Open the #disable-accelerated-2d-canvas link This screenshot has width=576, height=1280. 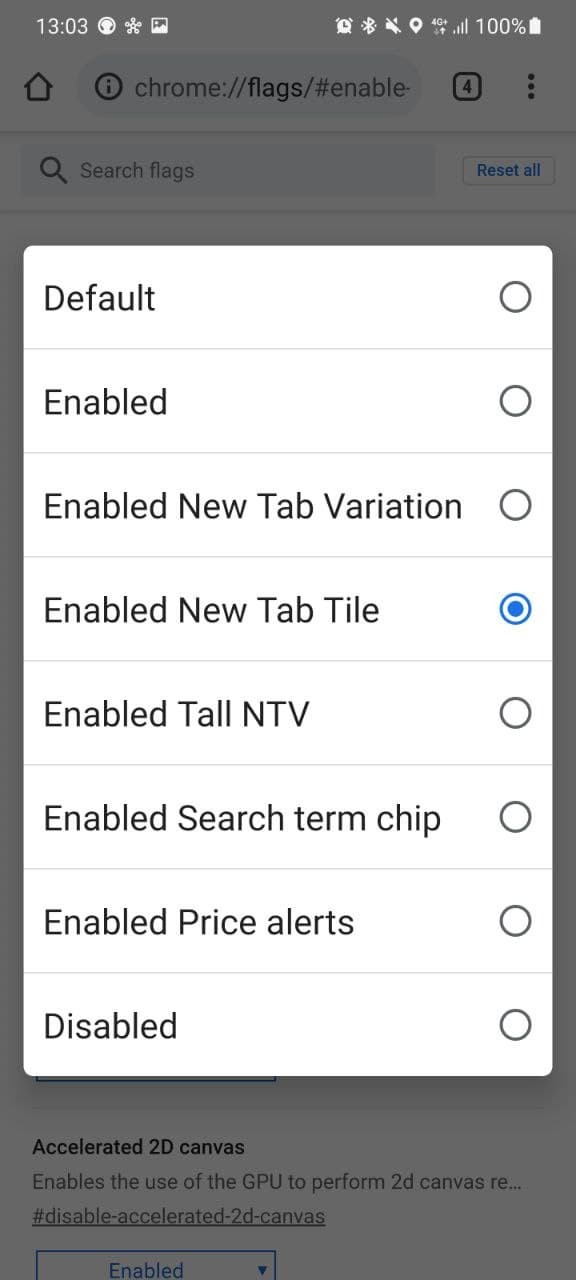pos(179,1216)
